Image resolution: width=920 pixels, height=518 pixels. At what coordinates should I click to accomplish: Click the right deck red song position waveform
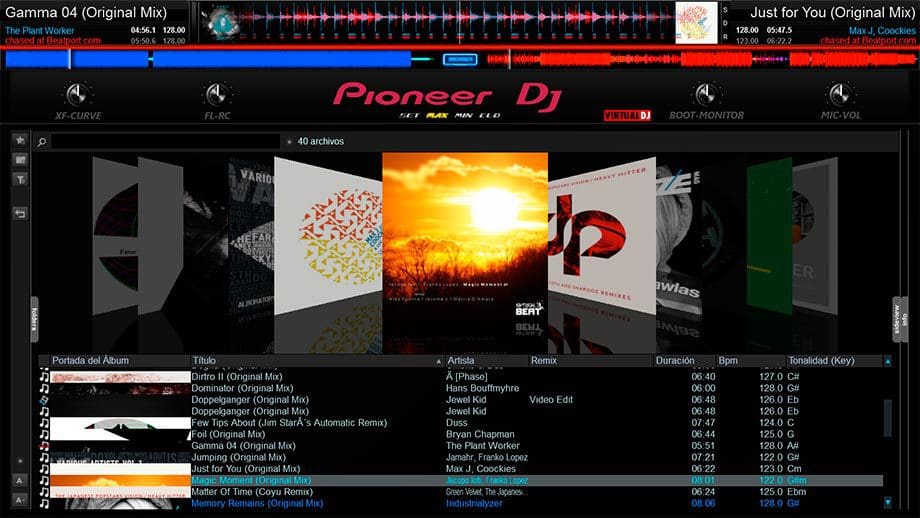point(702,59)
